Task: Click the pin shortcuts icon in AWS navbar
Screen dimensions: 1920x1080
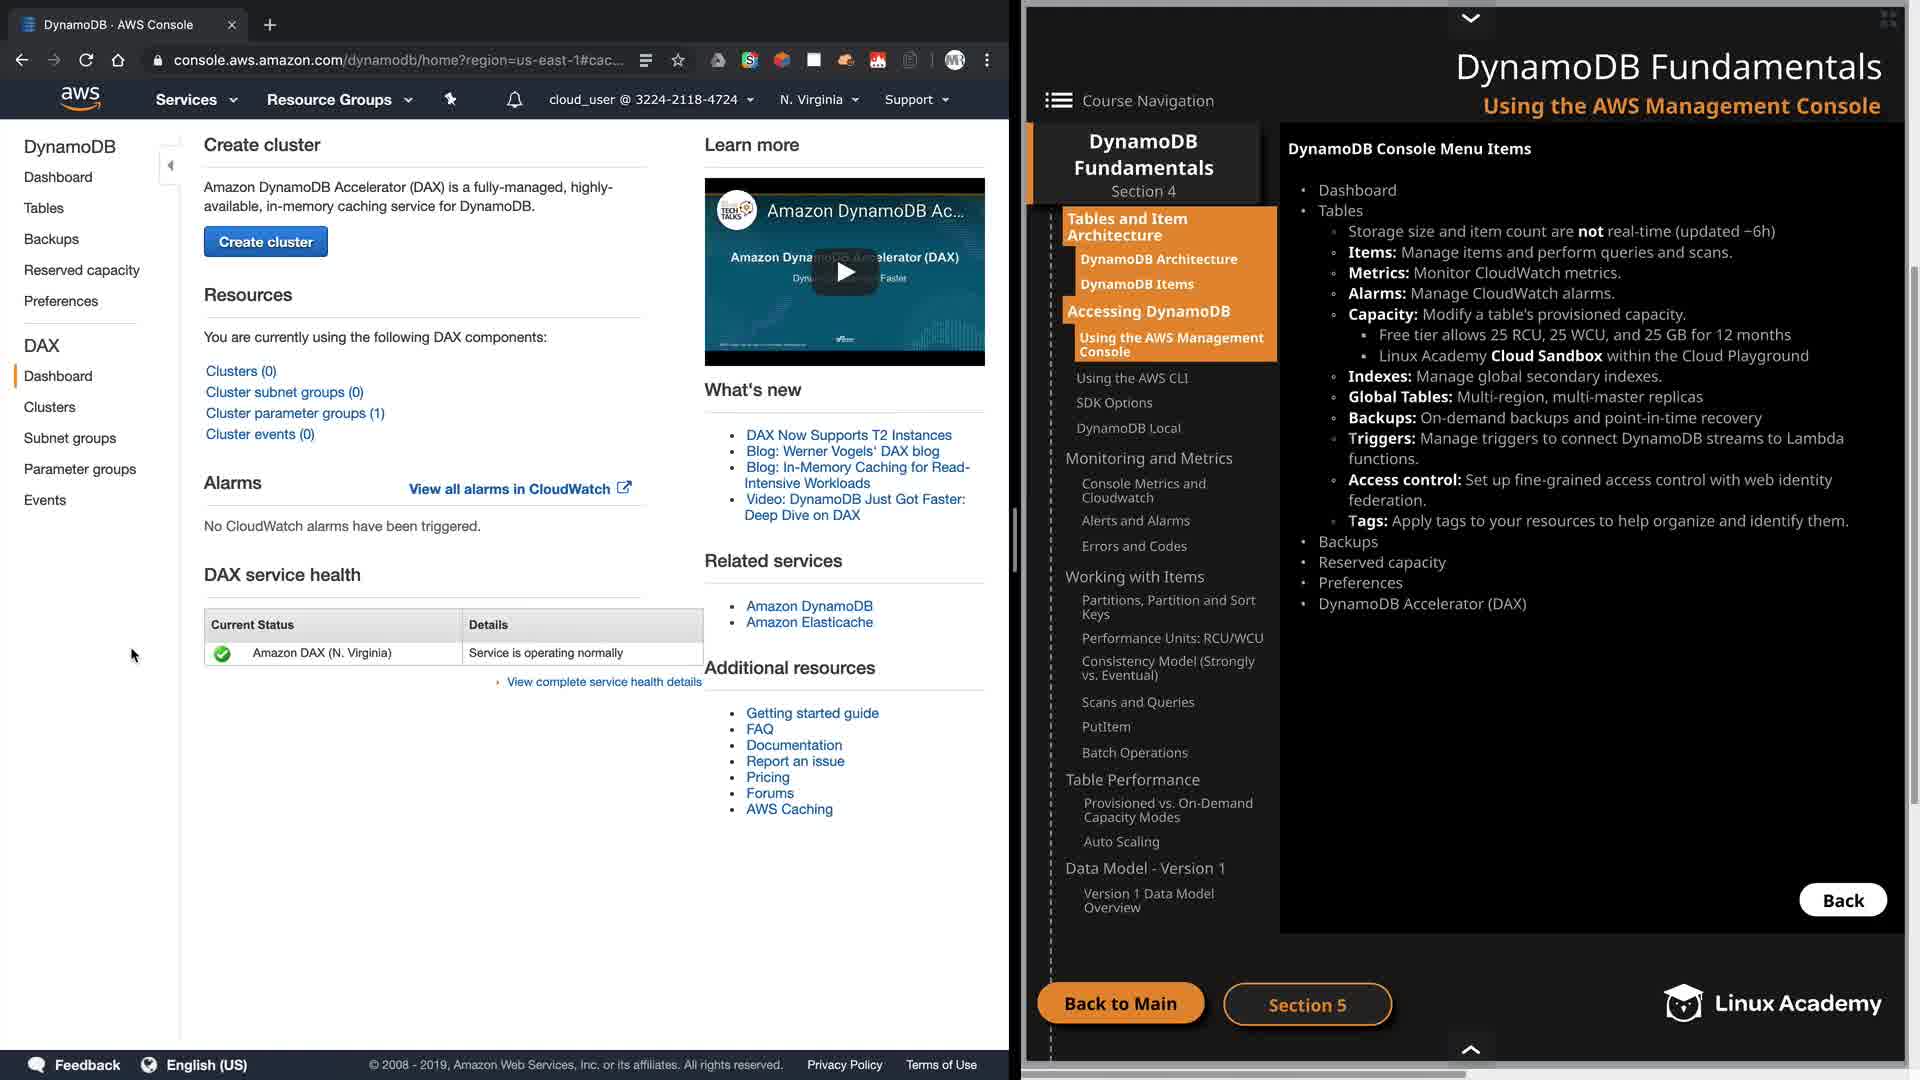Action: [x=450, y=99]
